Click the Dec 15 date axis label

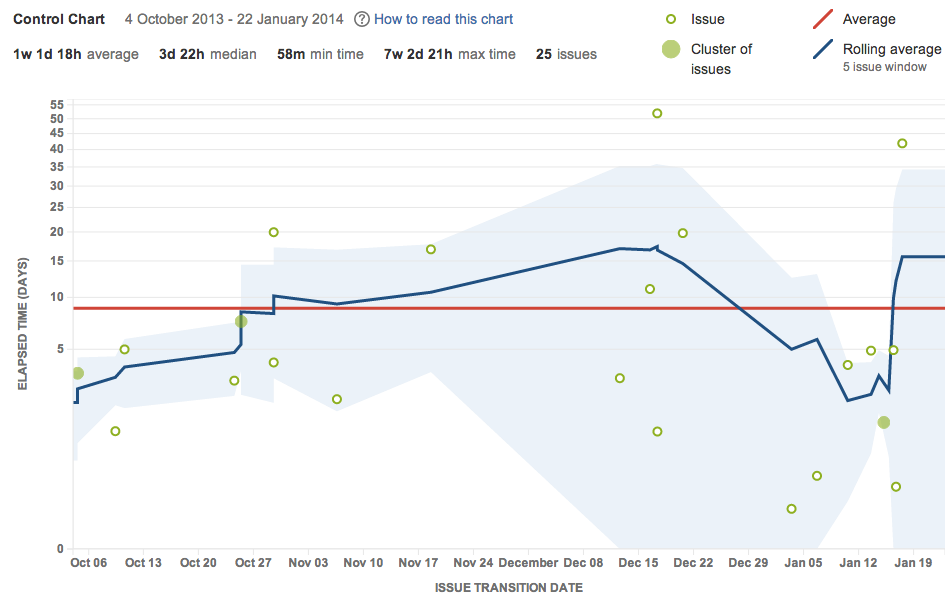coord(638,563)
